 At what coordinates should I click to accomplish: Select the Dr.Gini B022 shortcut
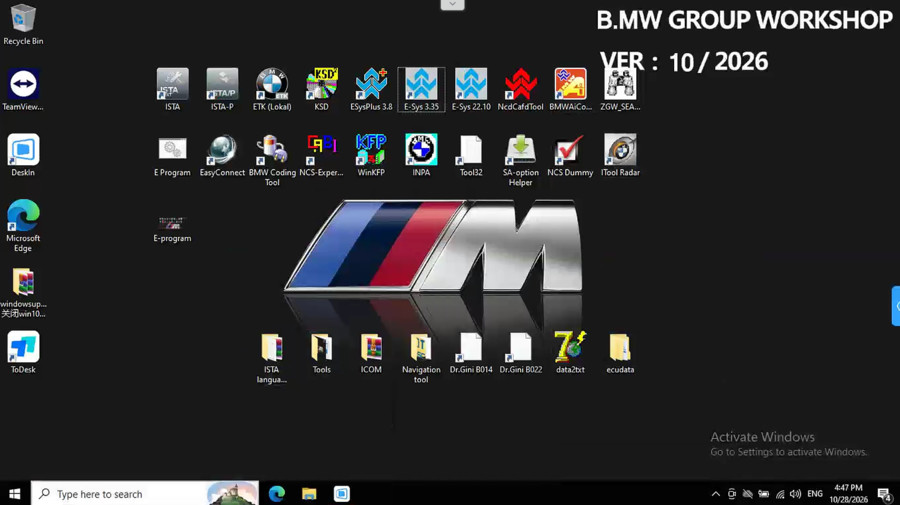521,354
